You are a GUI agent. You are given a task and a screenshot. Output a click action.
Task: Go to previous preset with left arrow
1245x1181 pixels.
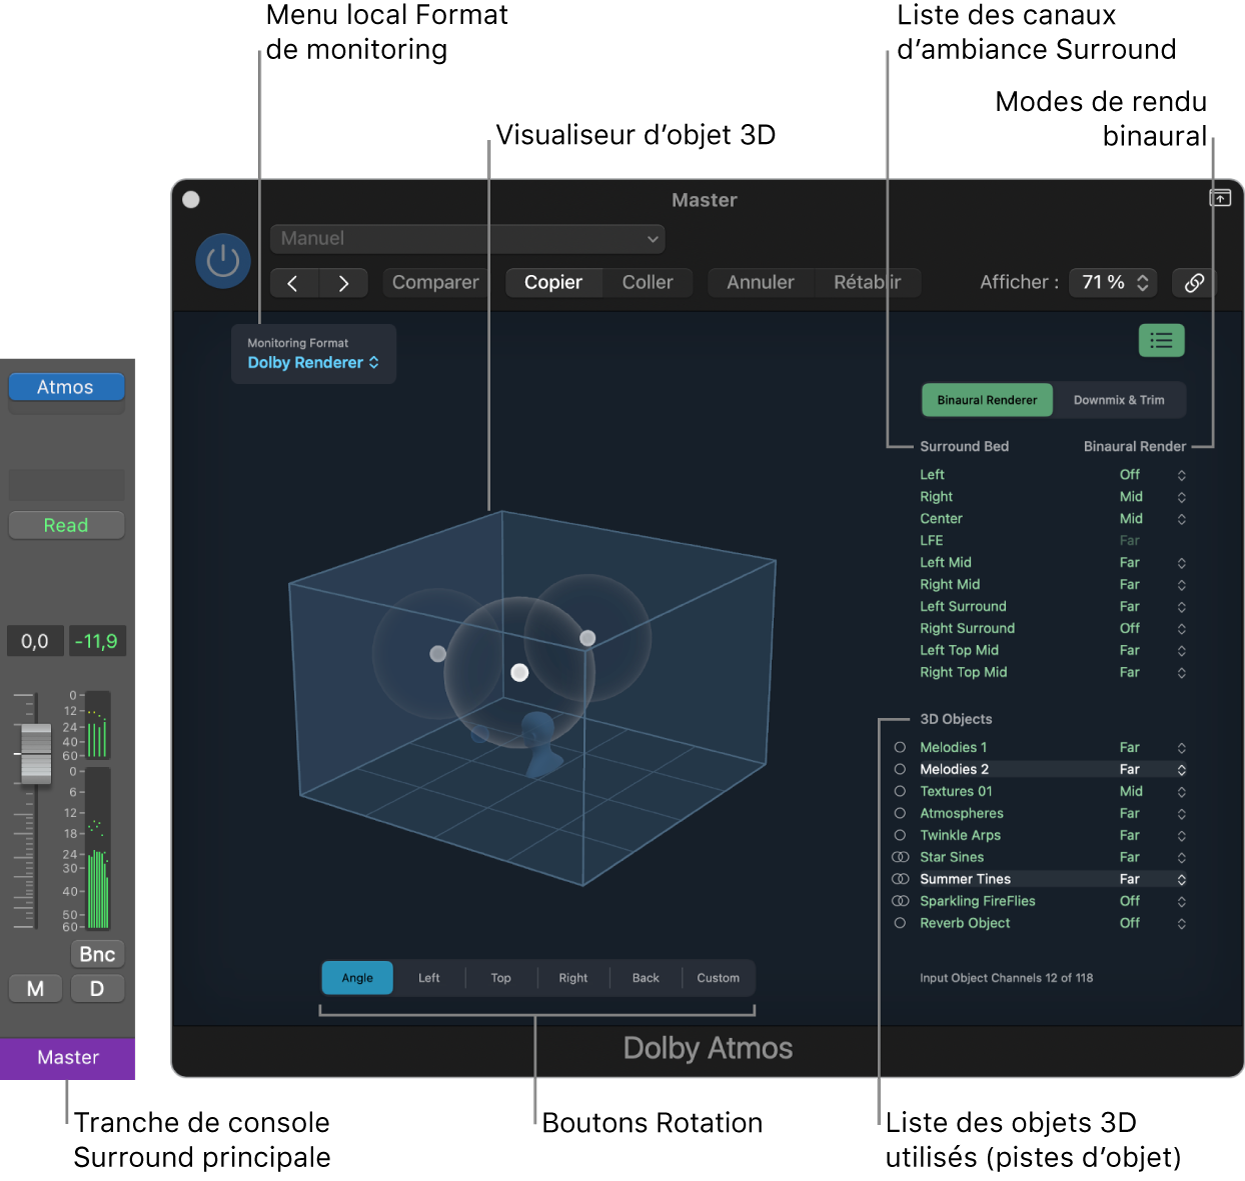click(294, 283)
